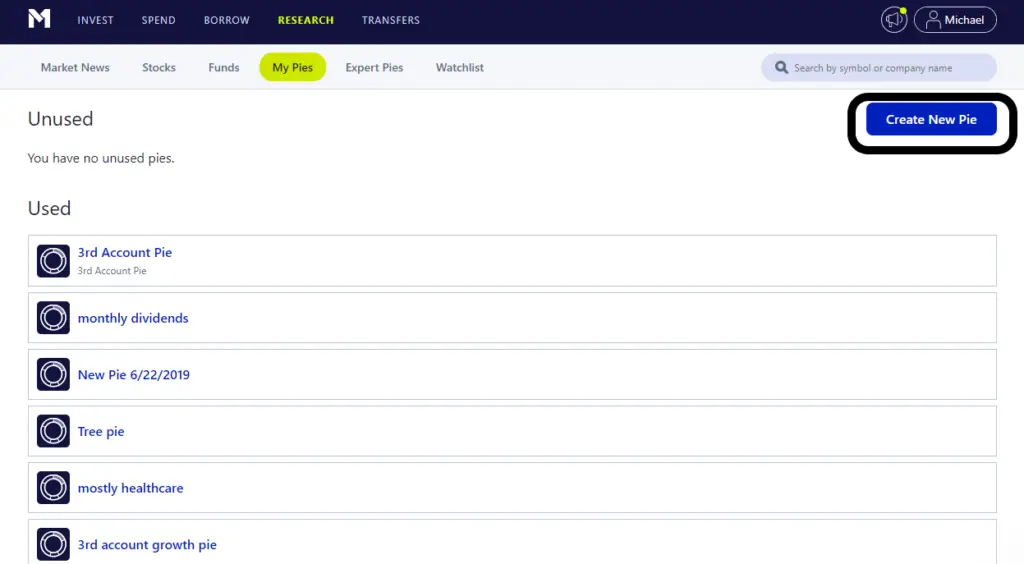Viewport: 1024px width, 564px height.
Task: Open the Borrow section
Action: [x=227, y=20]
